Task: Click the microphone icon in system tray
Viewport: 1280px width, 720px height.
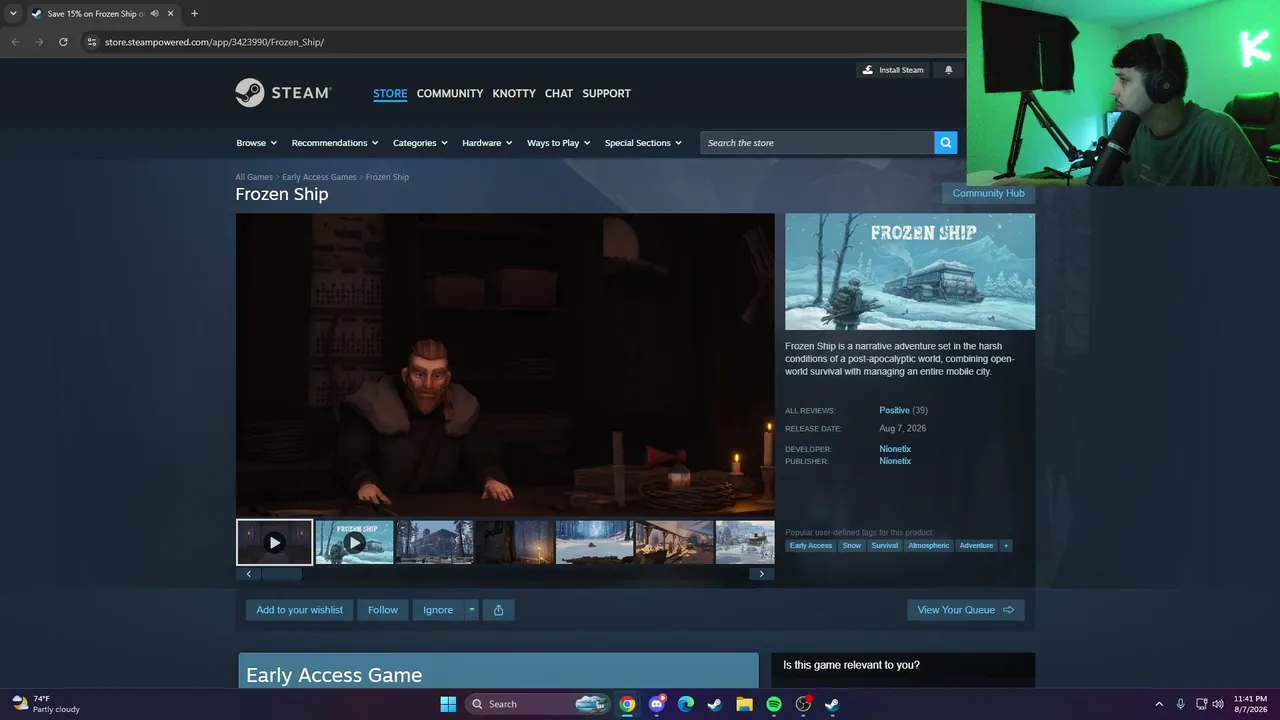Action: coord(1181,704)
